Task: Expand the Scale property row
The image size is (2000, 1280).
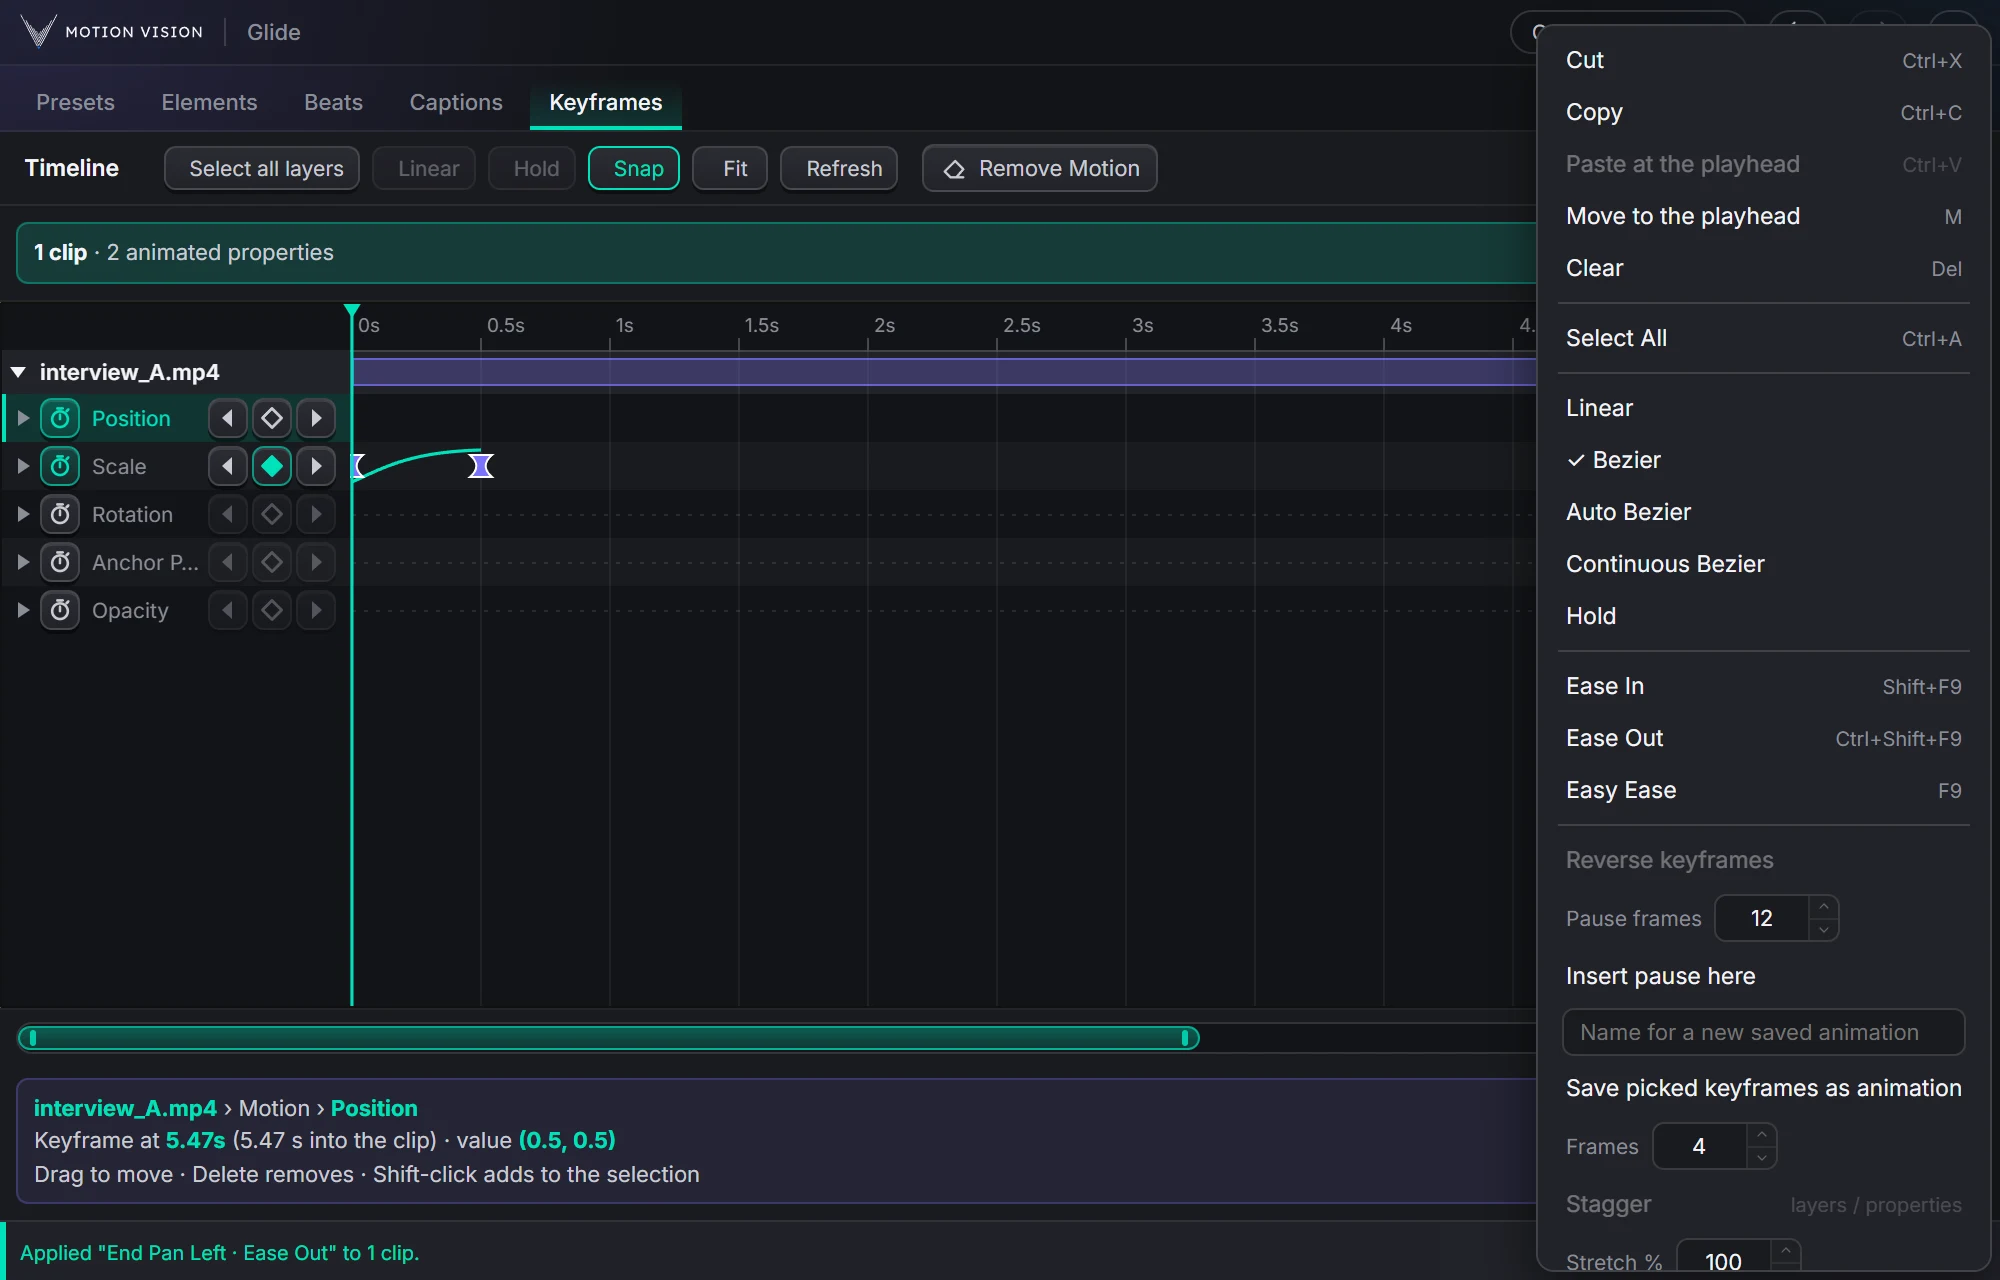Action: (23, 466)
